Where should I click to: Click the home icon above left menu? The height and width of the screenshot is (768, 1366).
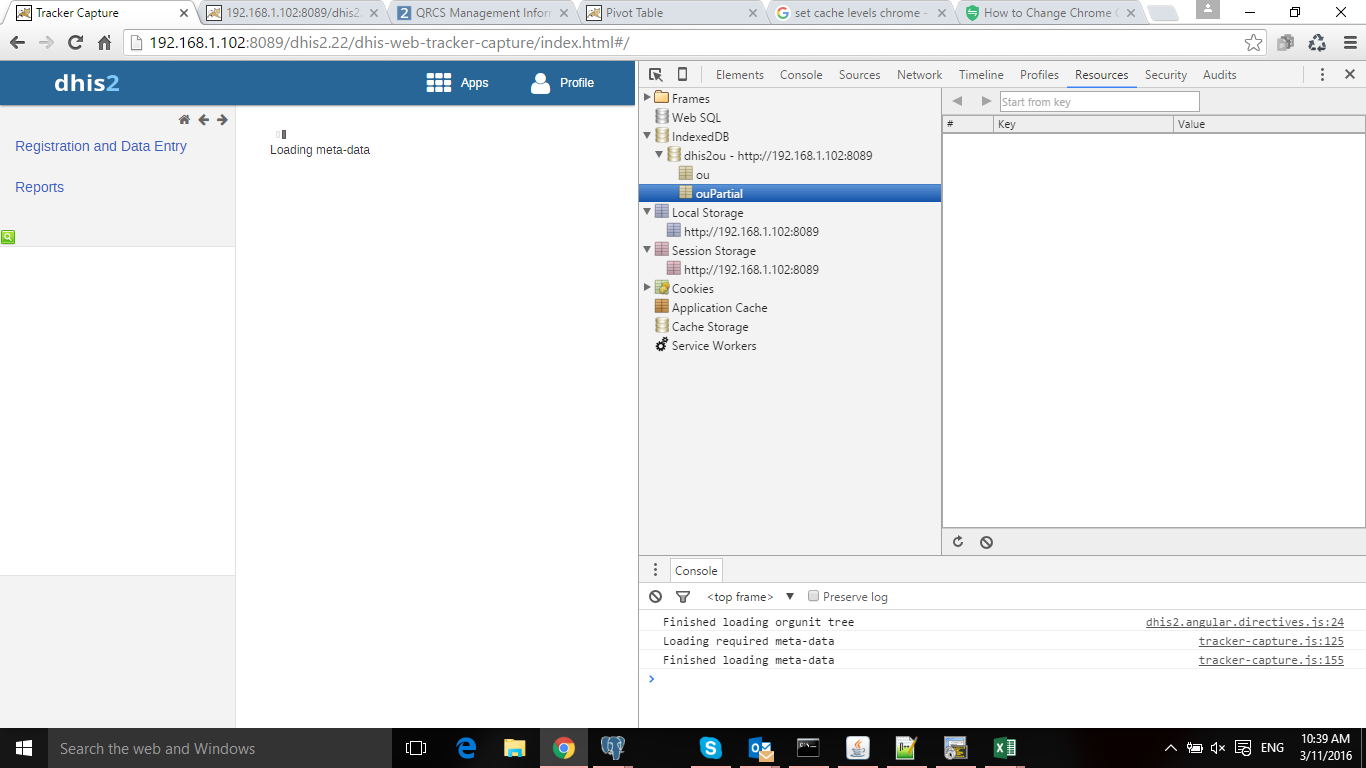tap(184, 120)
